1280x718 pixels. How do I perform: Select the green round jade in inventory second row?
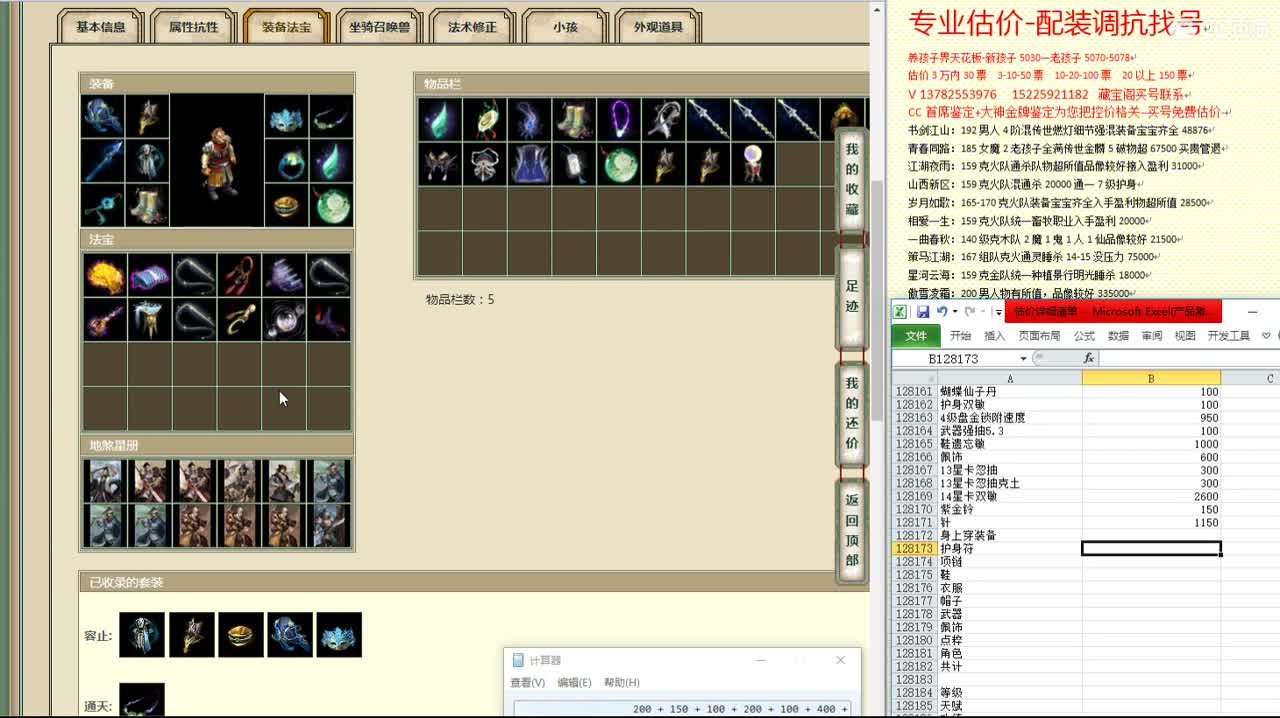coord(619,164)
